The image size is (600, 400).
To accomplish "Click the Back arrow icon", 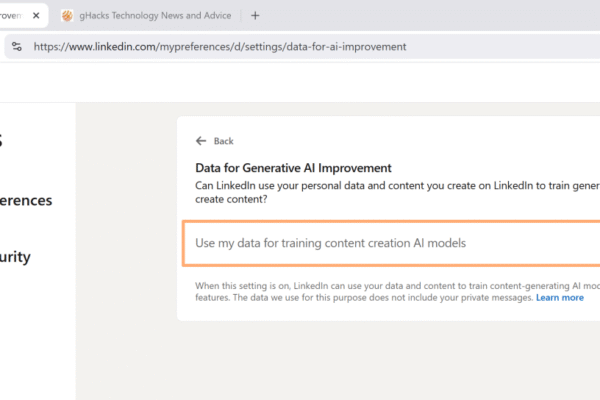I will pyautogui.click(x=201, y=141).
